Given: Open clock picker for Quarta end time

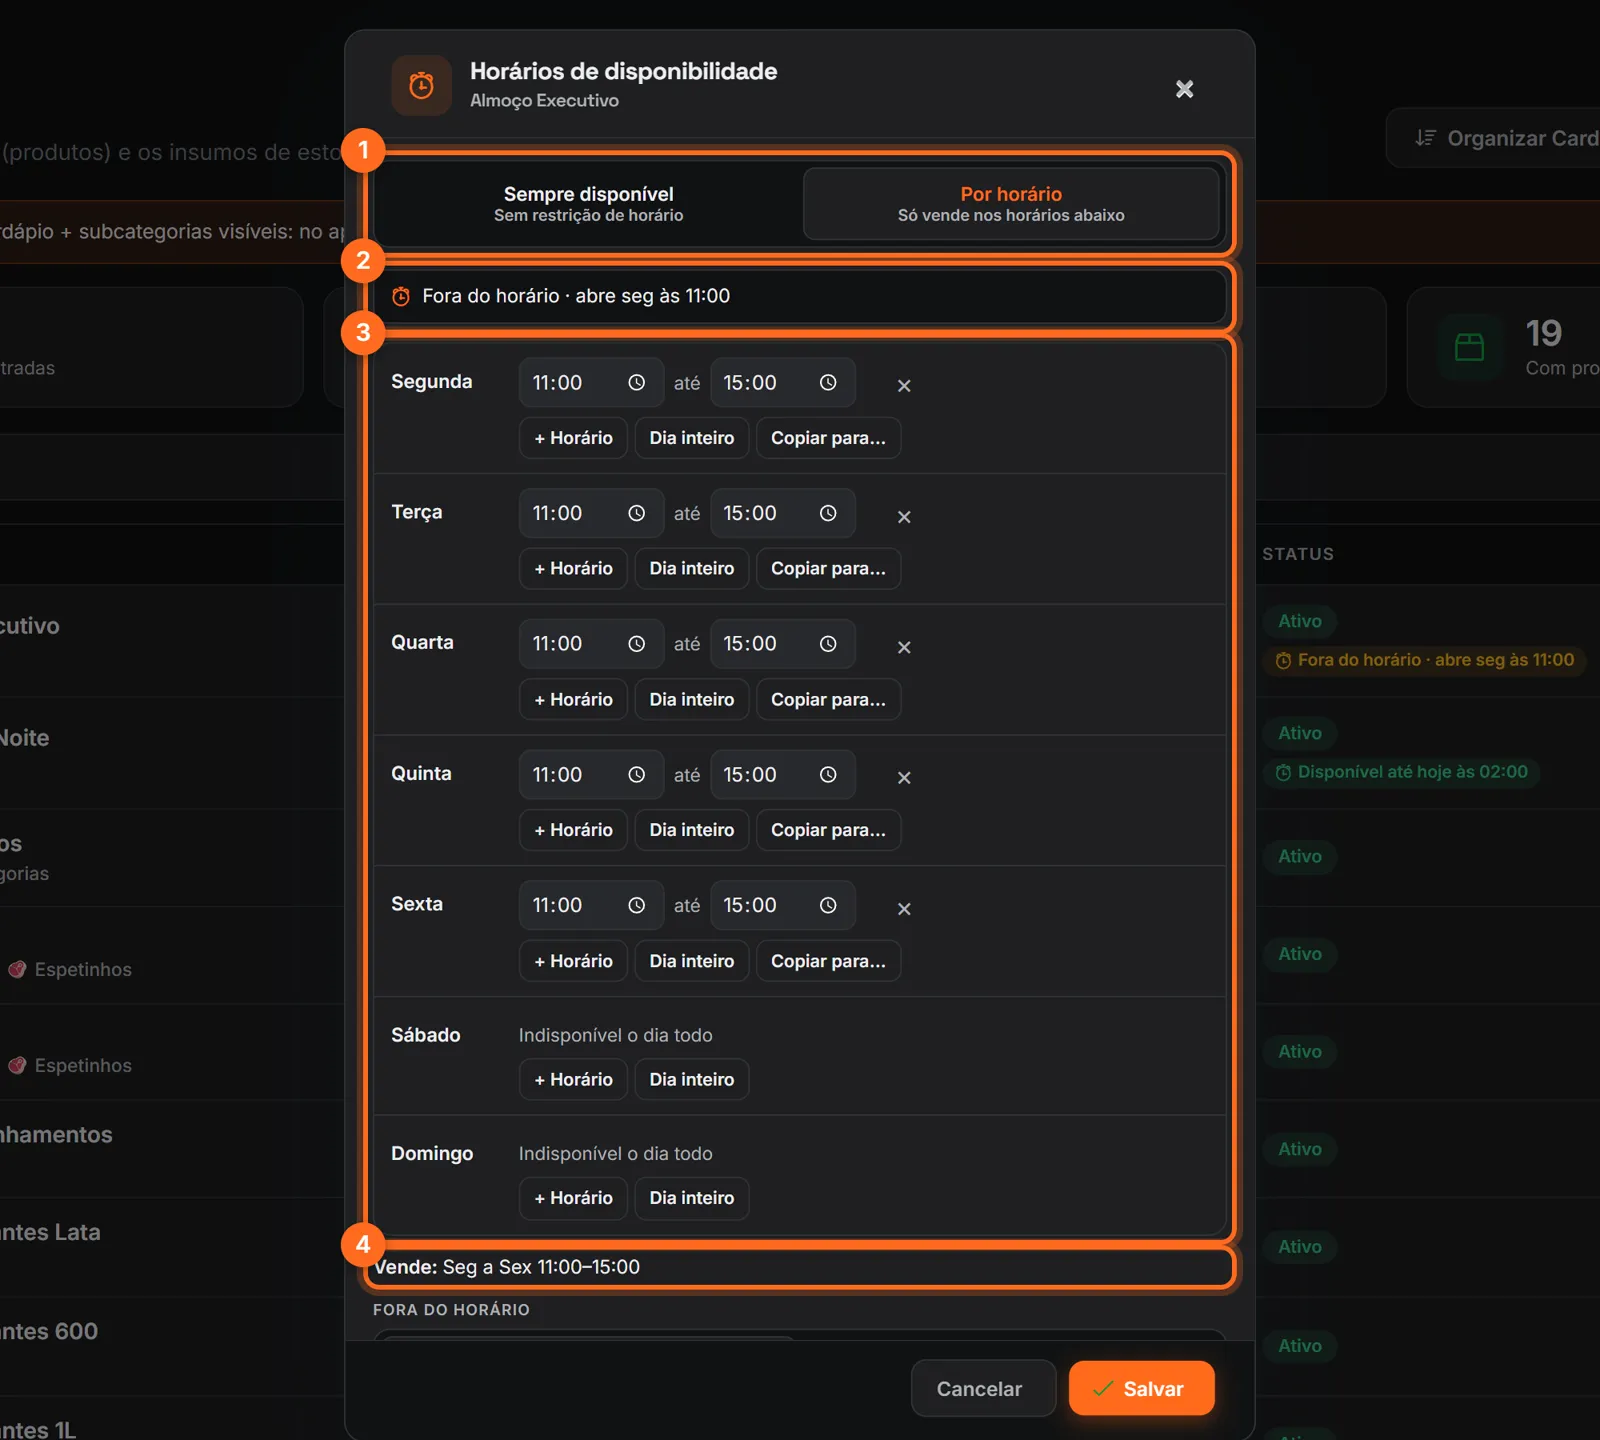Looking at the screenshot, I should click(x=828, y=644).
